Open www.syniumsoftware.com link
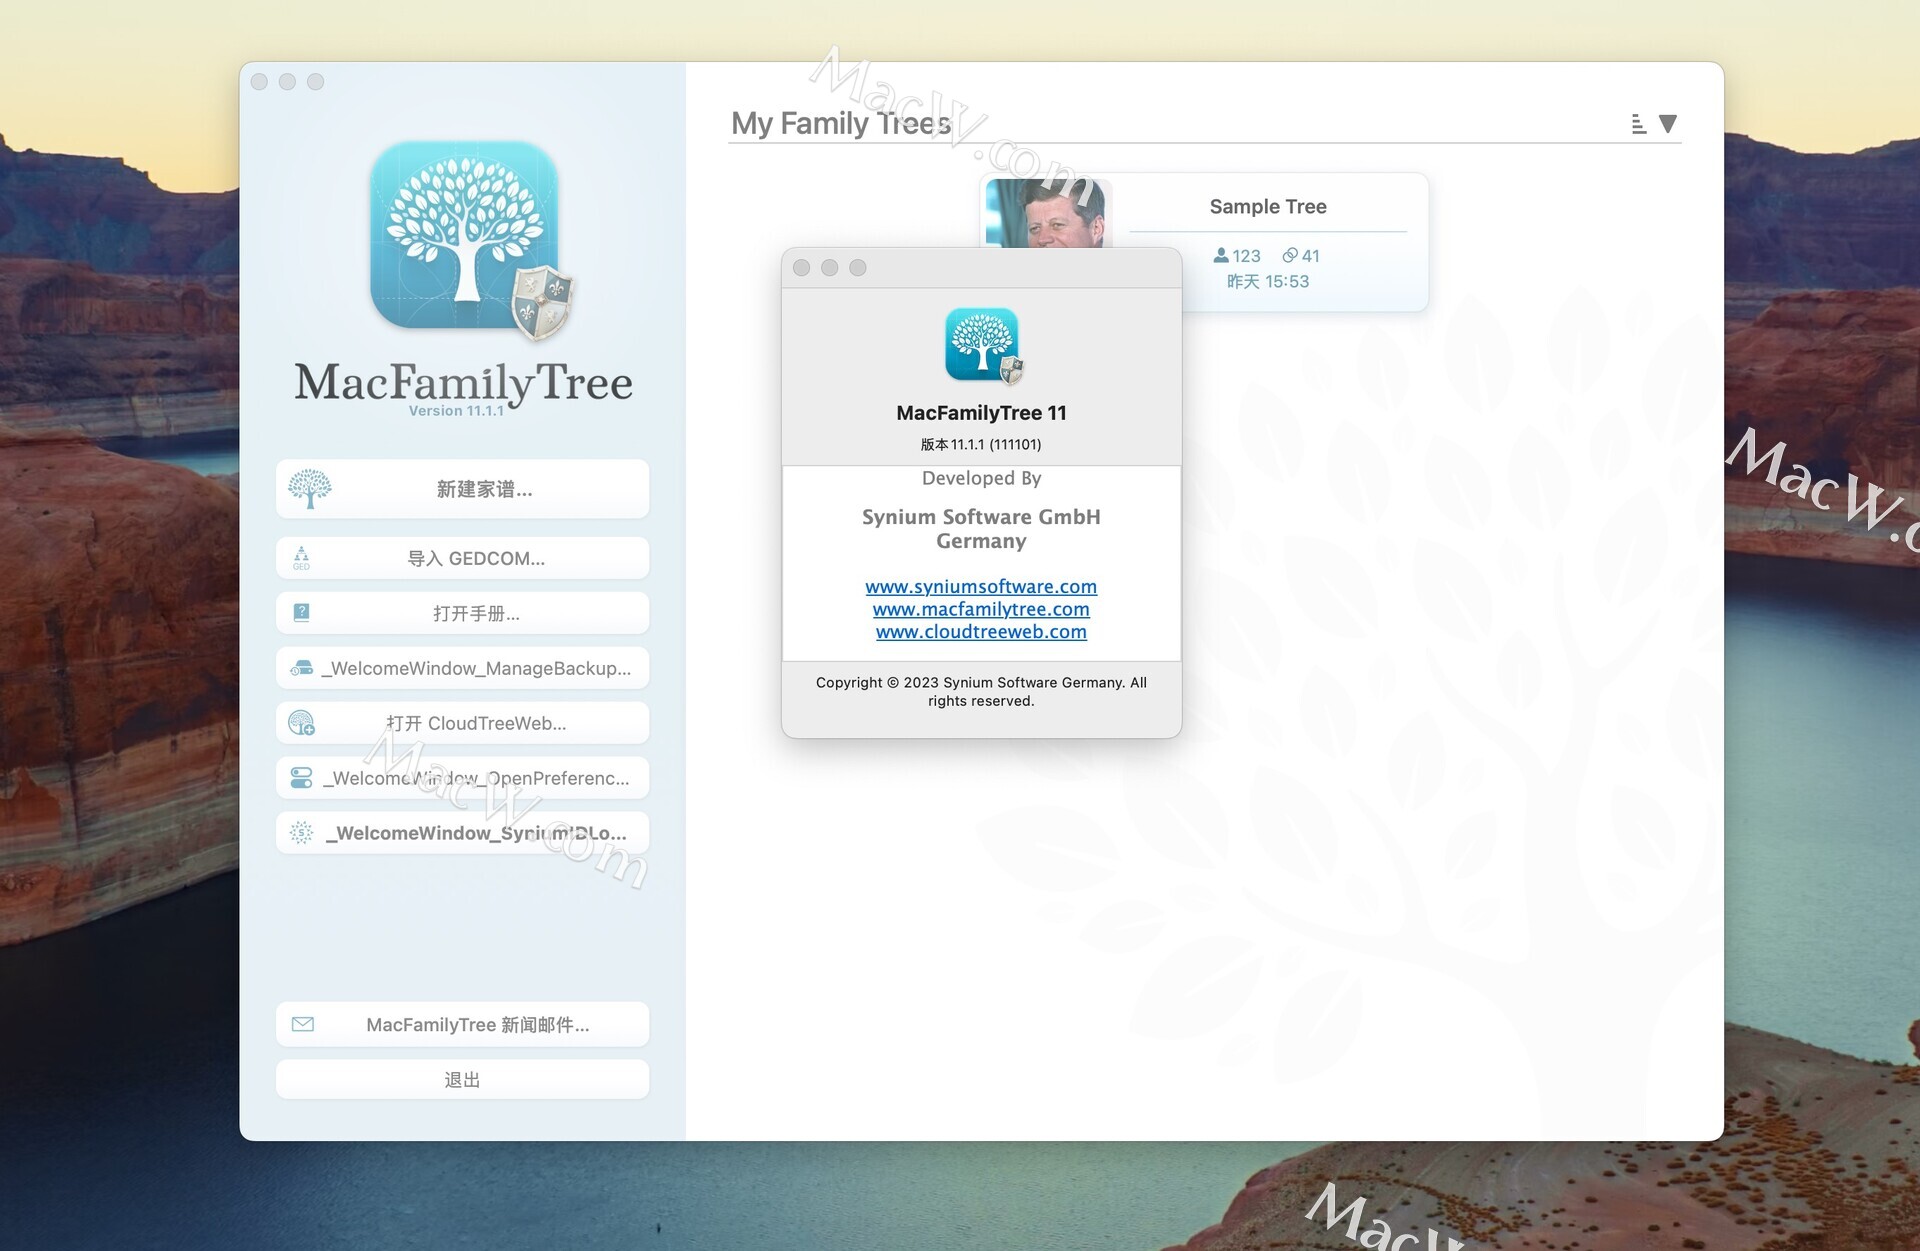This screenshot has width=1920, height=1251. [981, 586]
